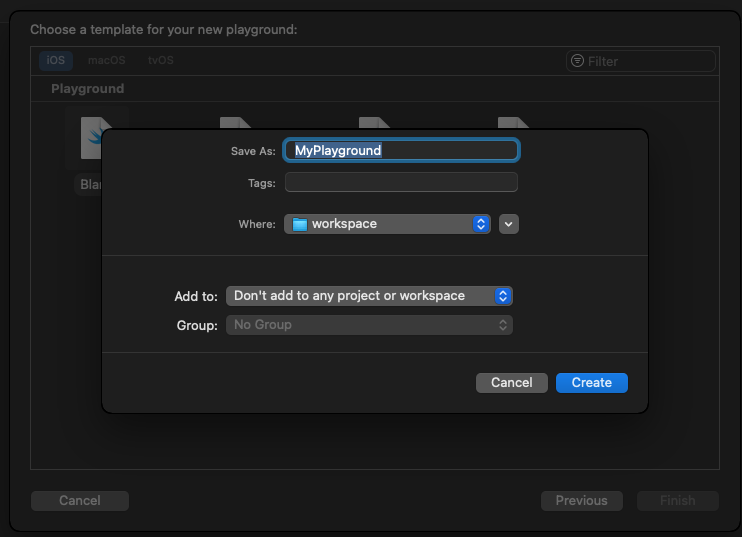Click the filter icon in the search box
This screenshot has width=742, height=537.
click(x=577, y=61)
